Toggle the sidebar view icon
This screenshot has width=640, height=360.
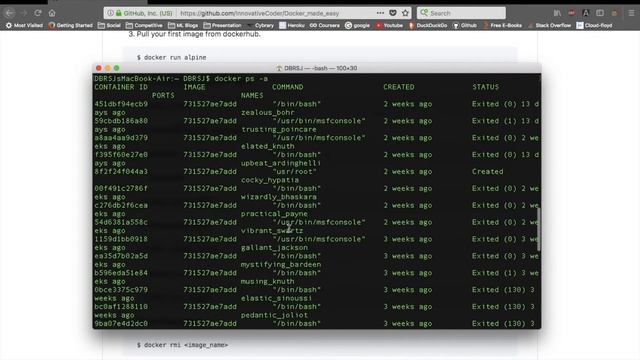[x=600, y=13]
